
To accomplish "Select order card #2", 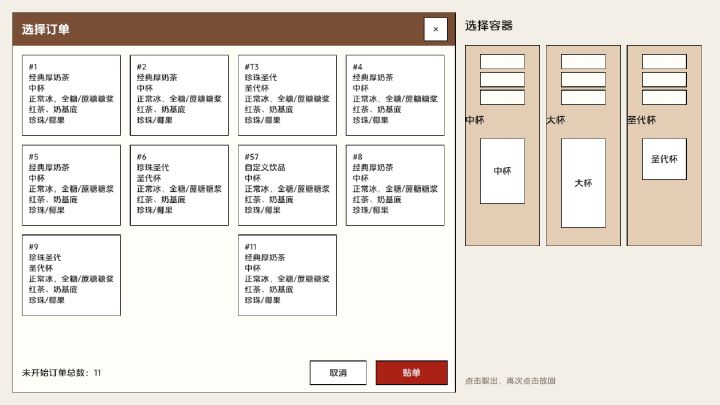I will point(179,95).
